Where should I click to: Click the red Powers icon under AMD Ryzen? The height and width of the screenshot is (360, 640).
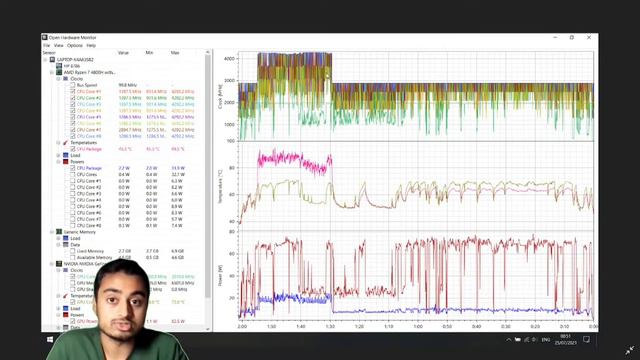65,162
